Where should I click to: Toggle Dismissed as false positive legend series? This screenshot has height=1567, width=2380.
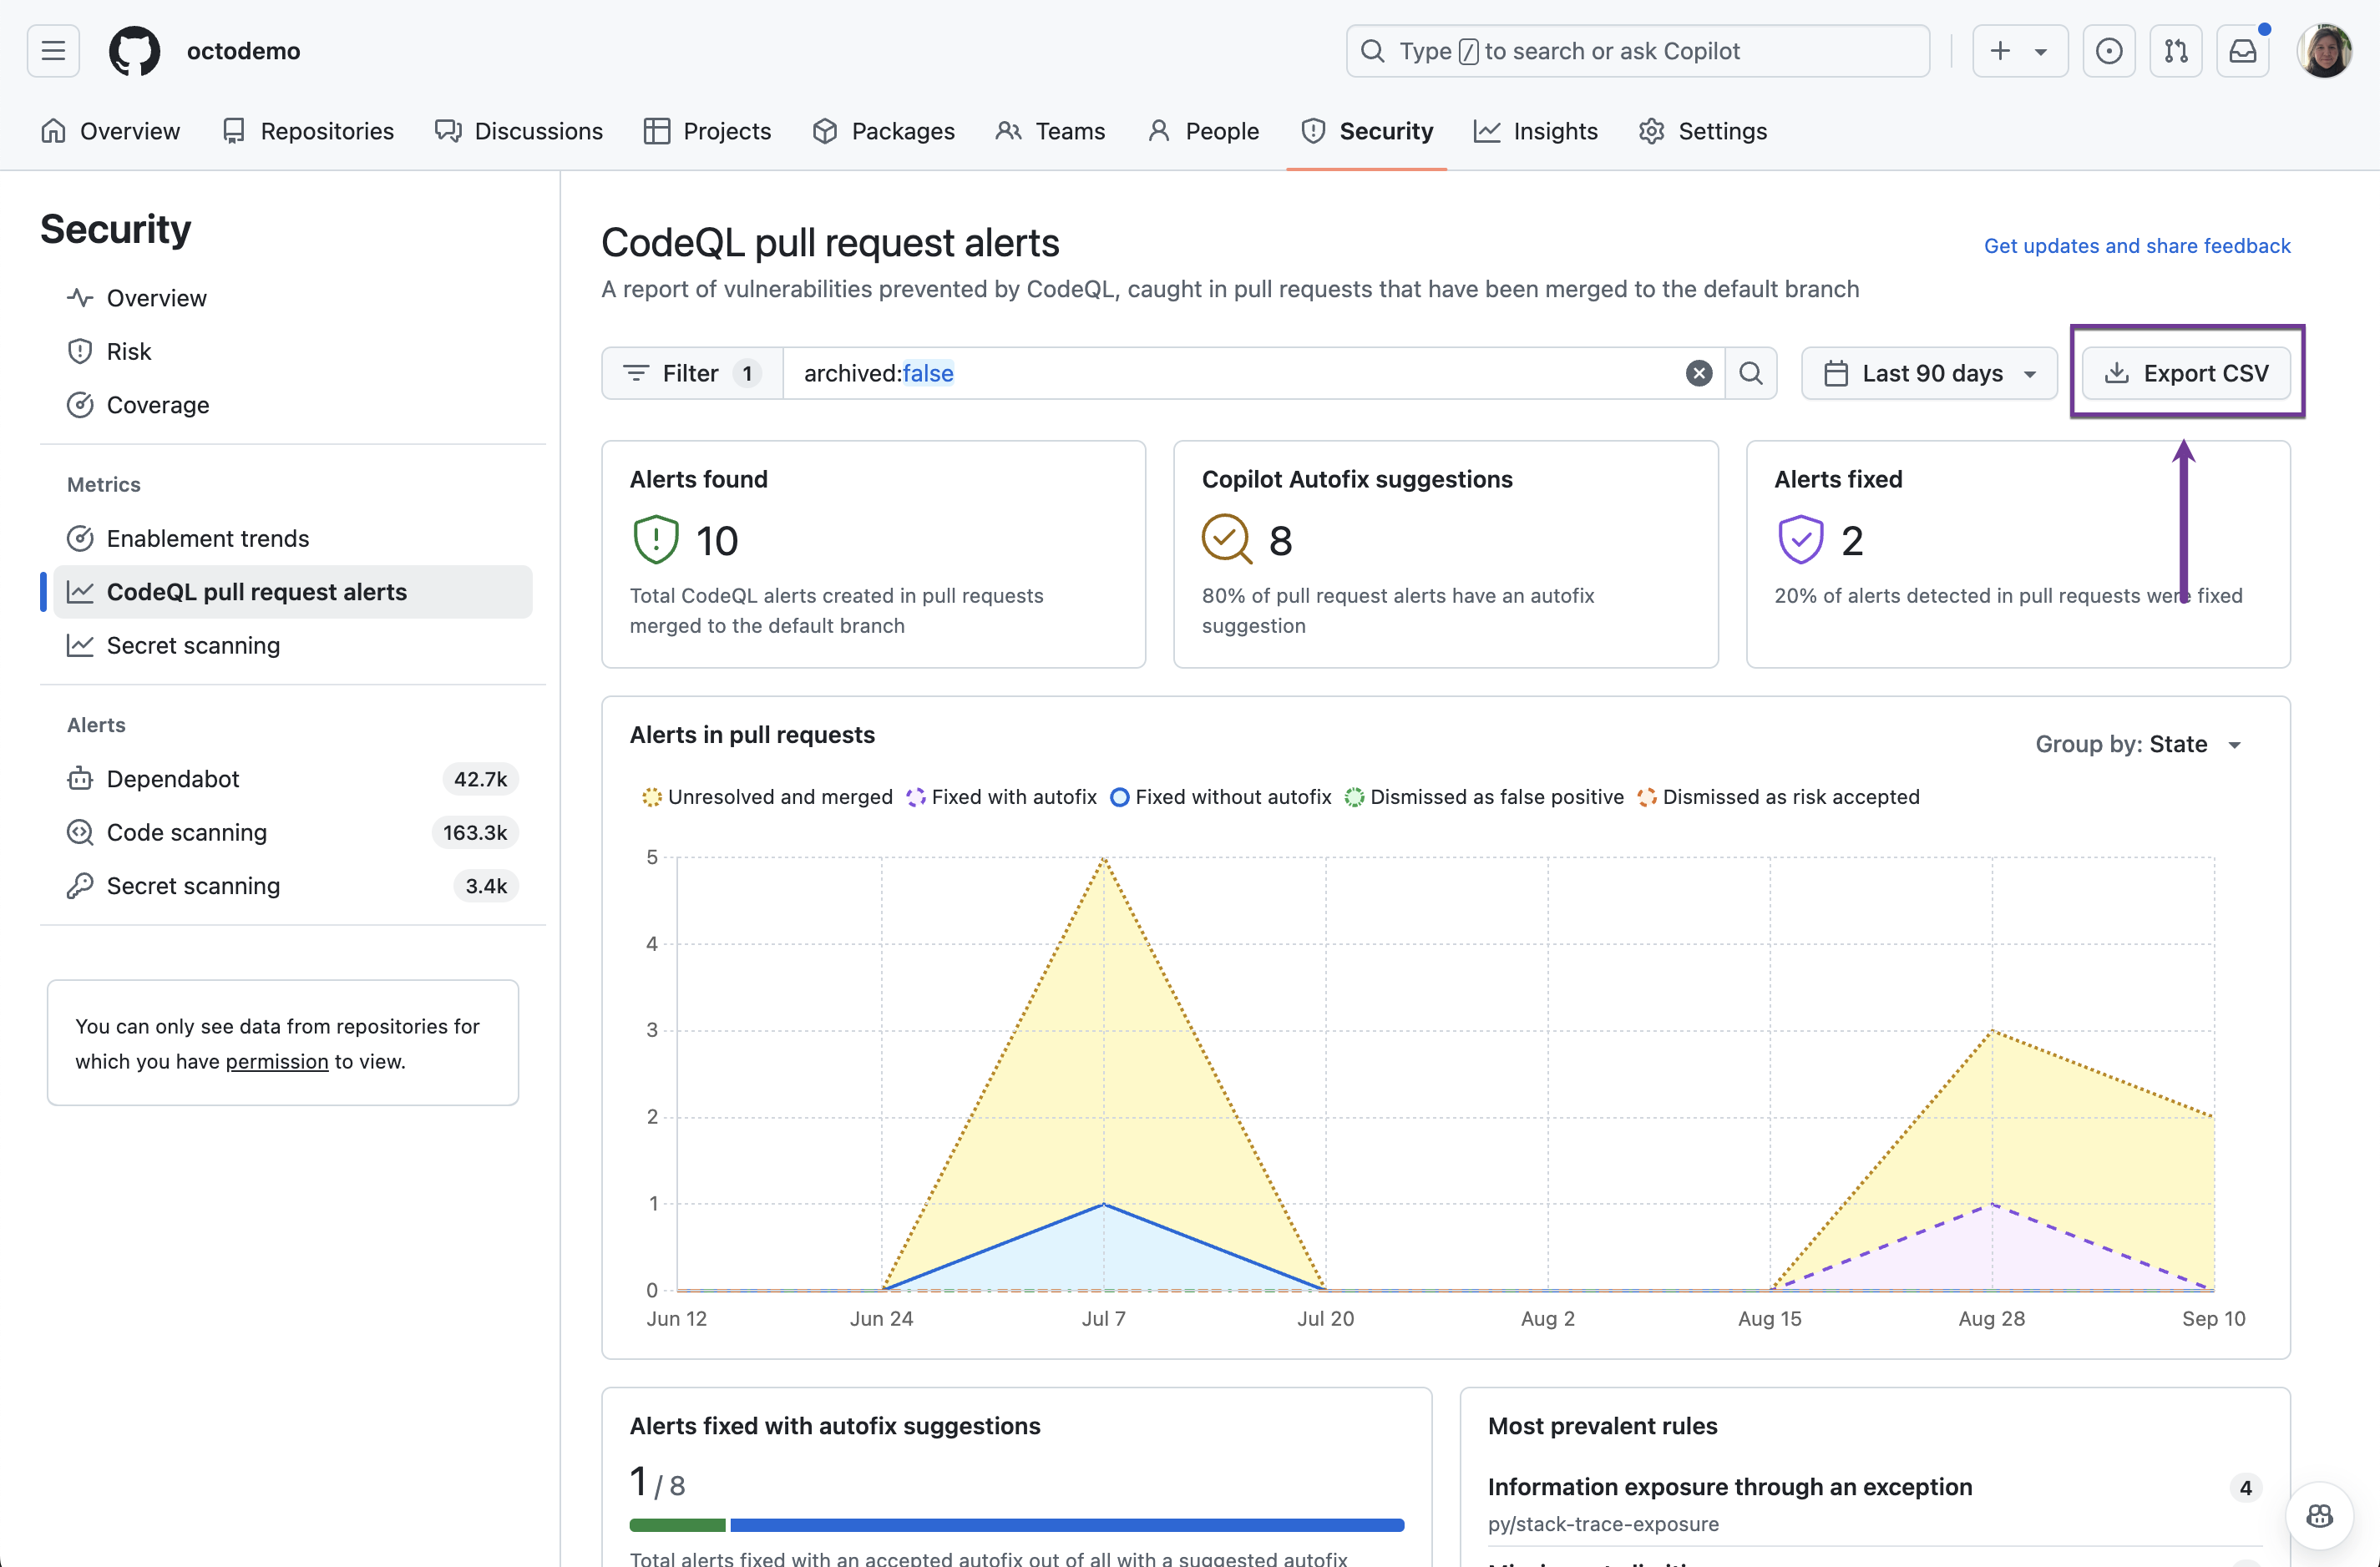coord(1484,797)
